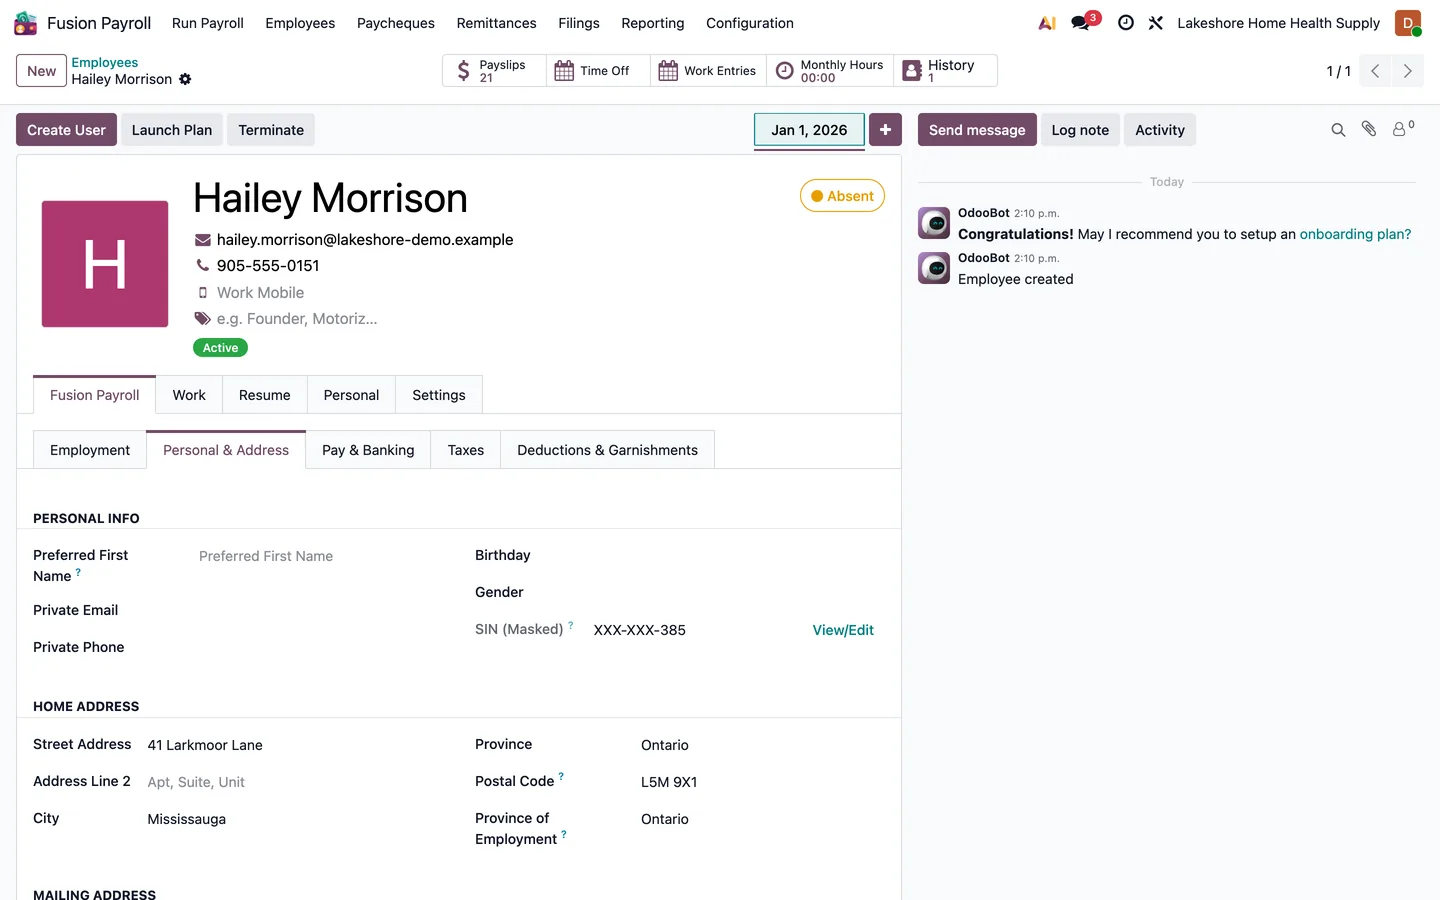The width and height of the screenshot is (1440, 900).
Task: Open the debug tools icon
Action: (1156, 23)
